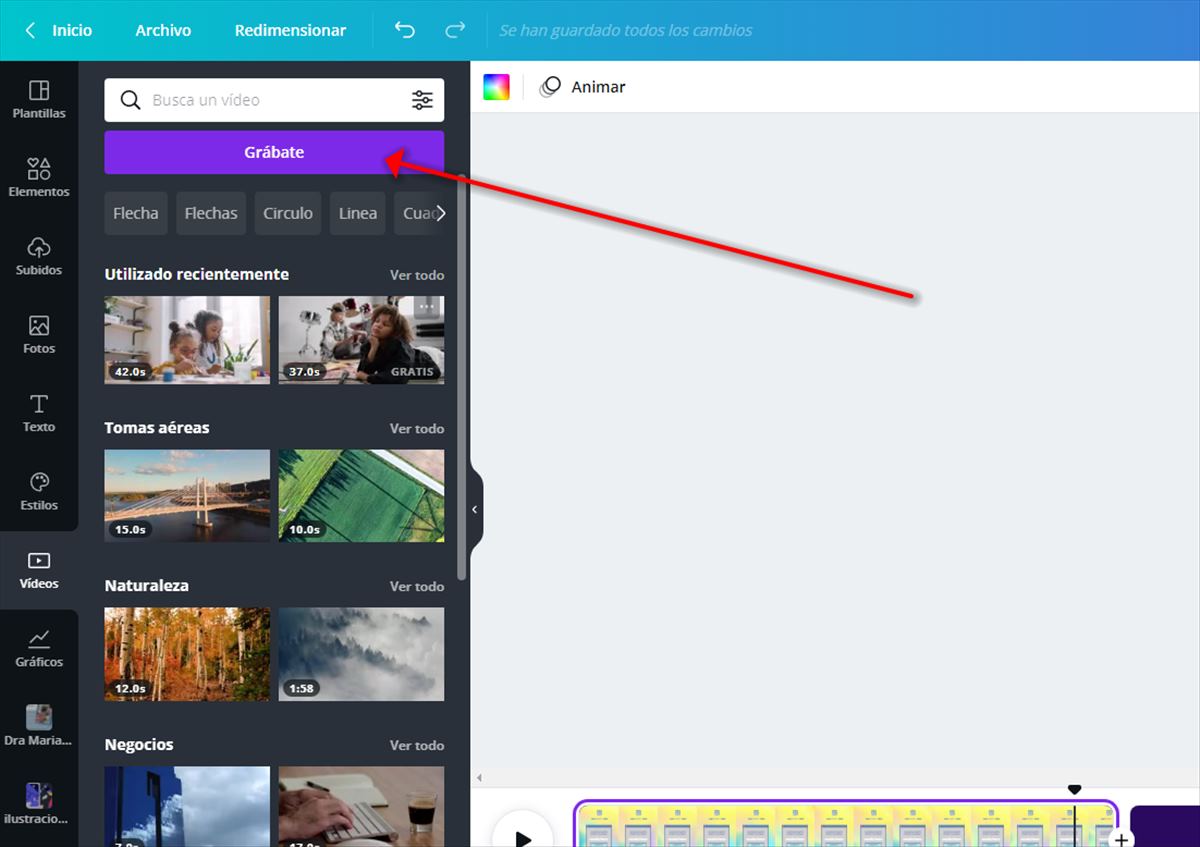Open the Elementos sidebar panel
Viewport: 1200px width, 847px height.
39,177
